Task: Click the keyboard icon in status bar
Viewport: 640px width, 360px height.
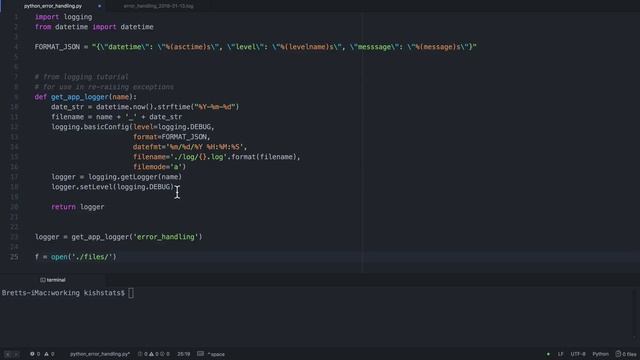Action: pos(200,353)
